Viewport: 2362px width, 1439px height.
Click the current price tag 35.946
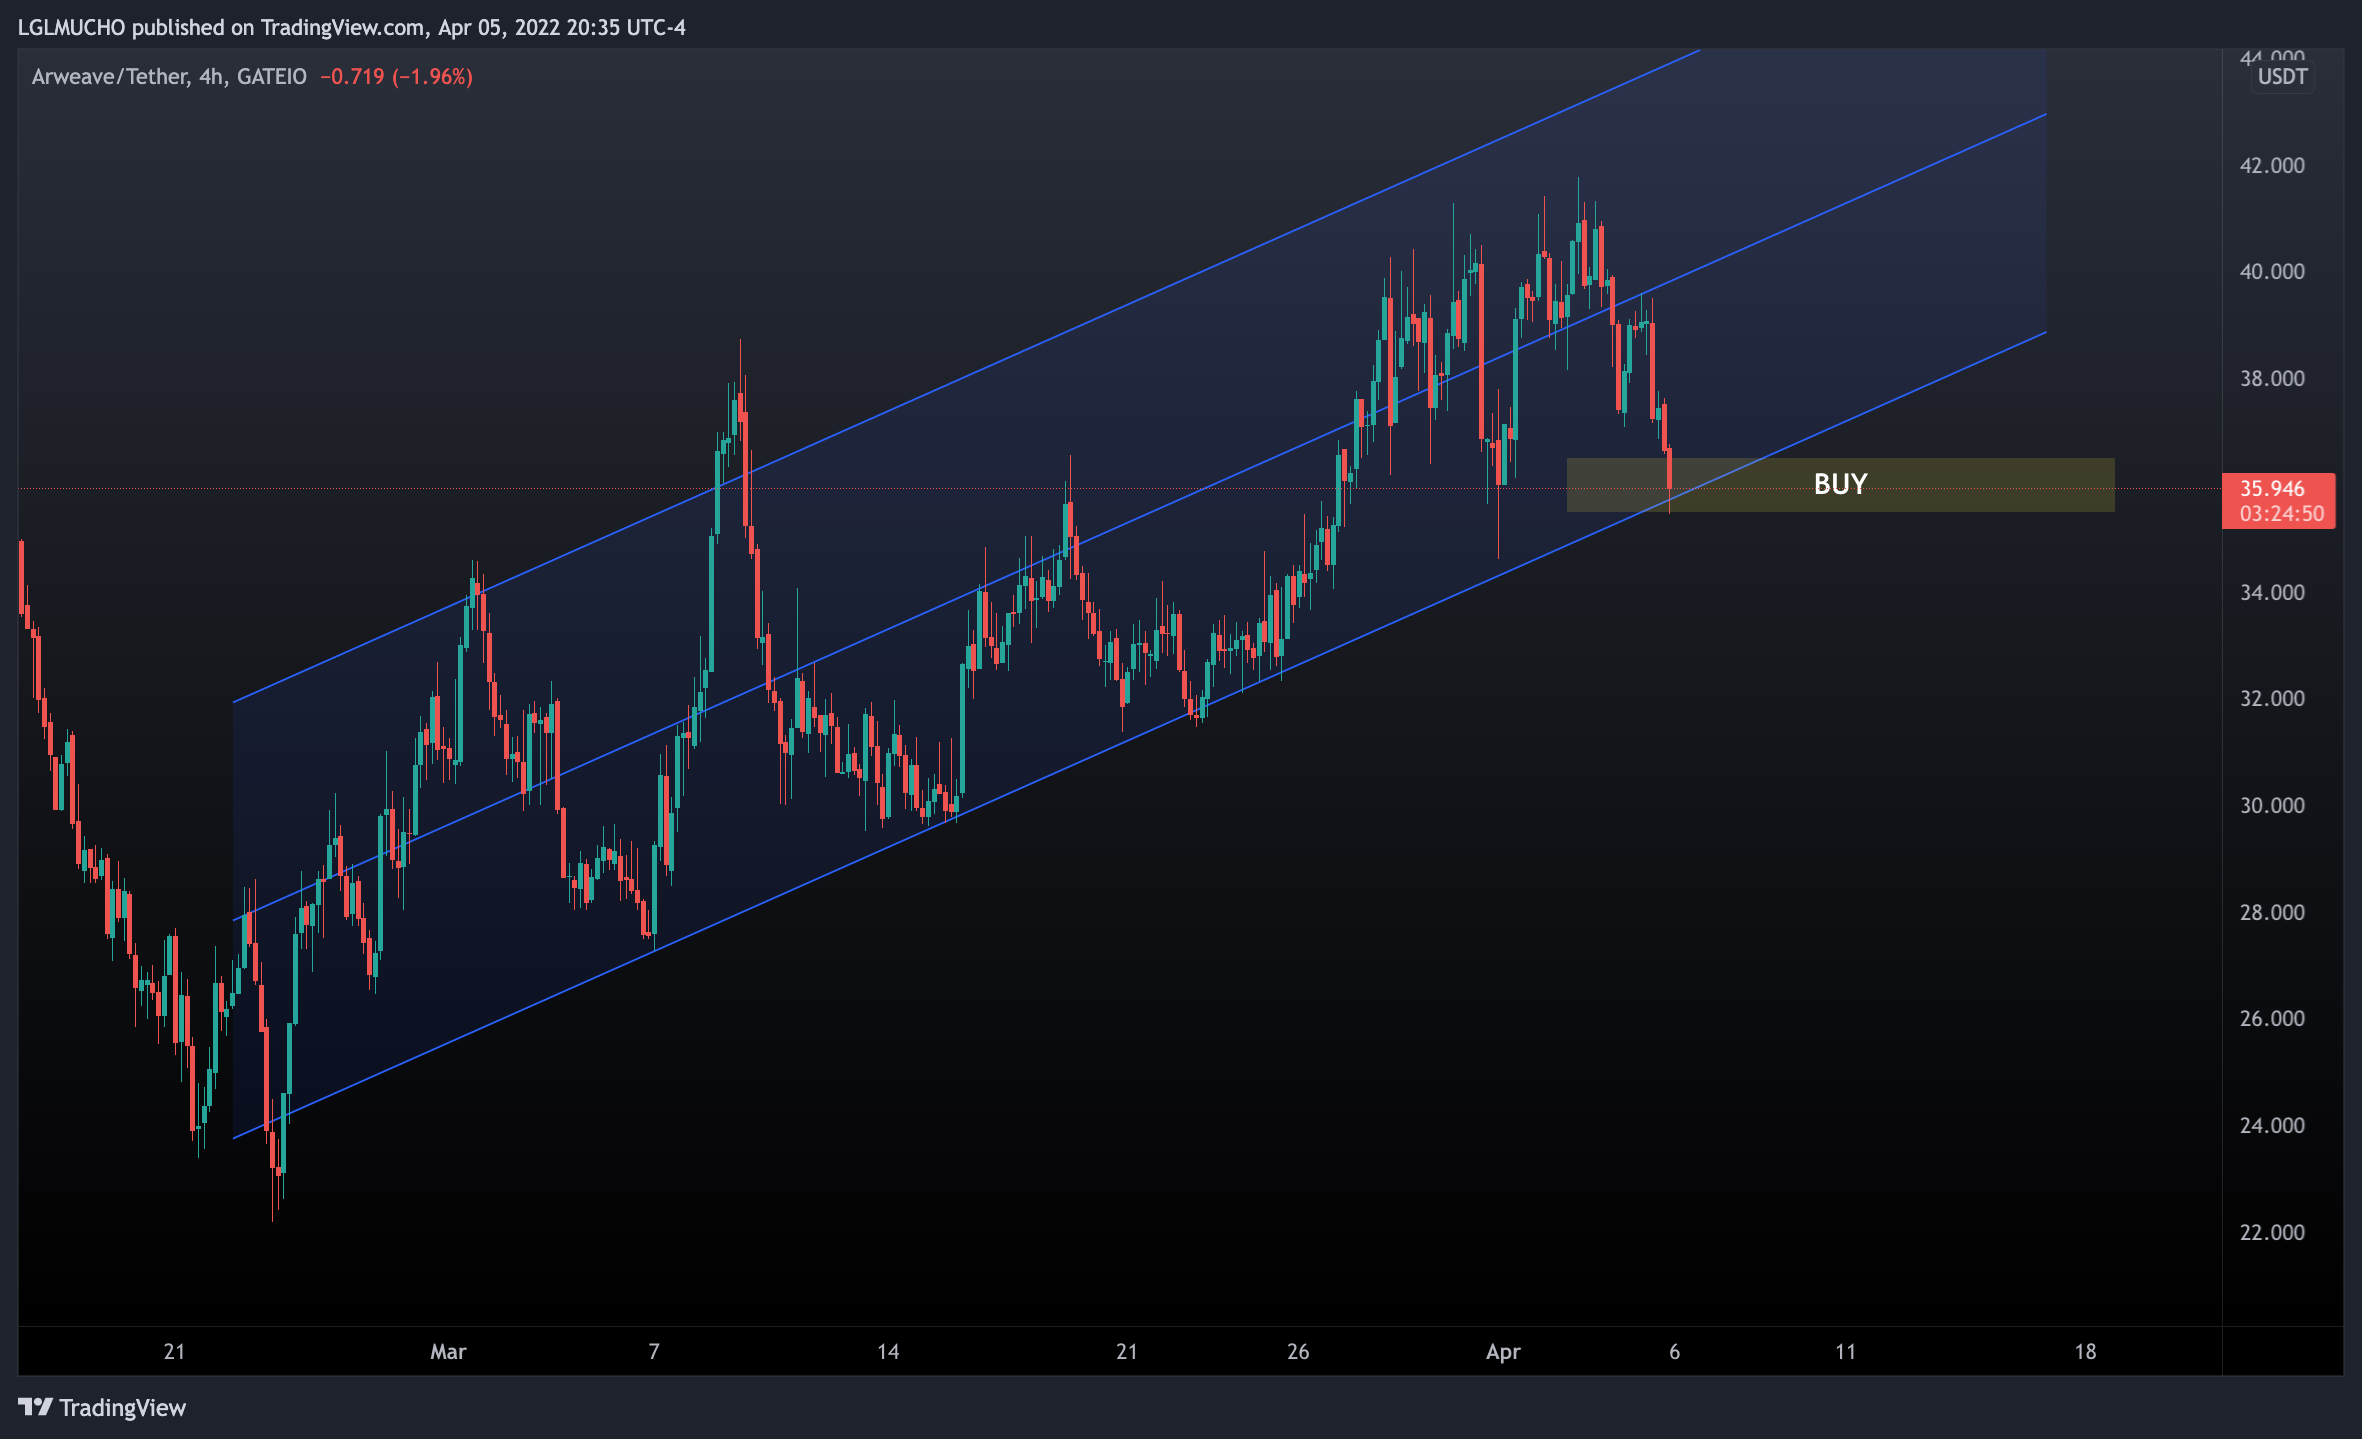click(2272, 488)
